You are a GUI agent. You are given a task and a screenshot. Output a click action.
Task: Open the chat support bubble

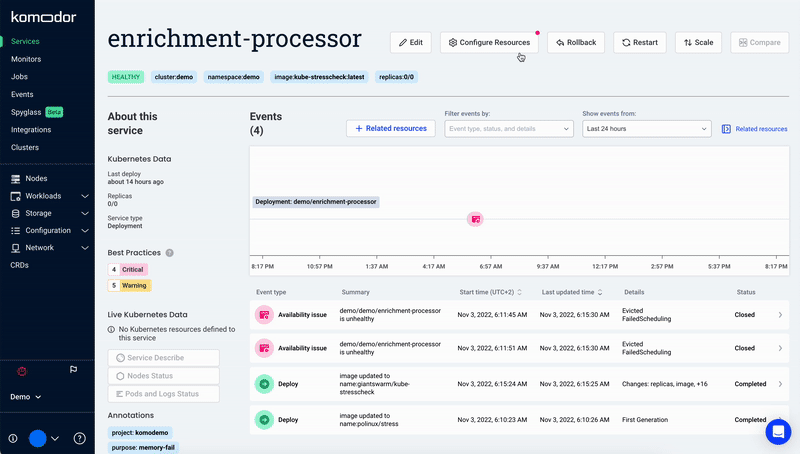pyautogui.click(x=778, y=432)
